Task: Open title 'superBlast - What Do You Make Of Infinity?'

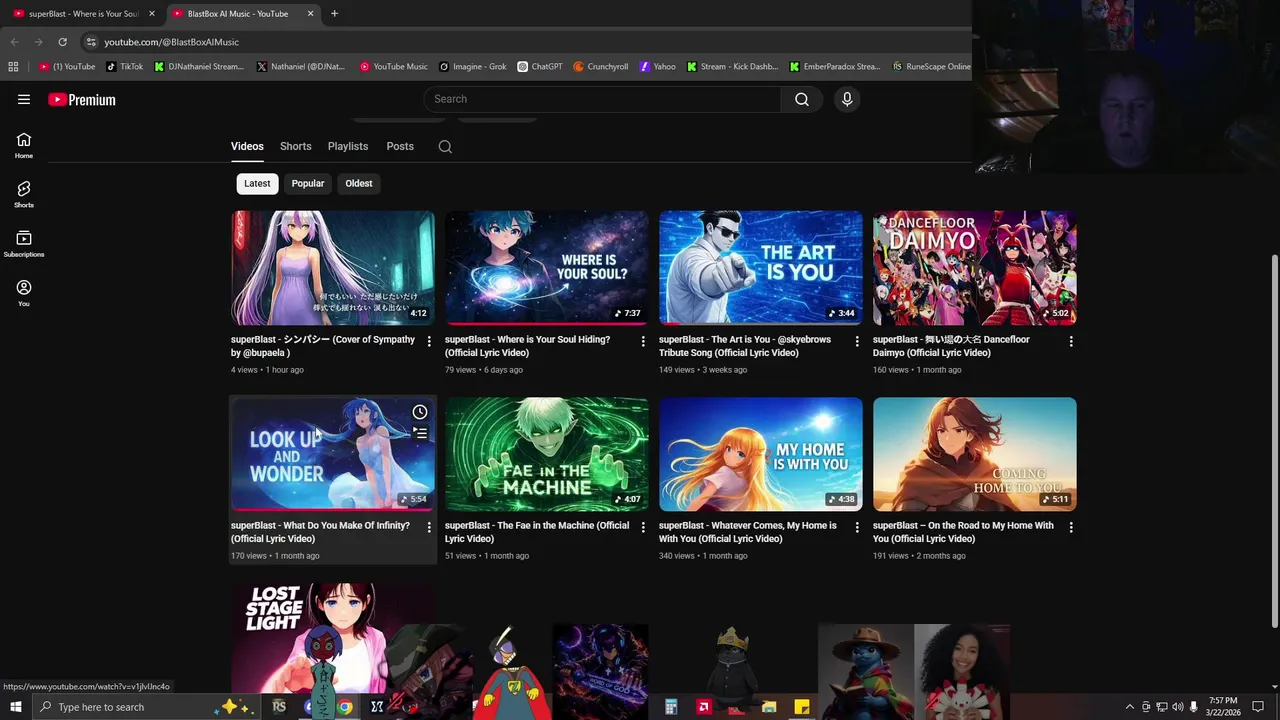Action: tap(320, 532)
